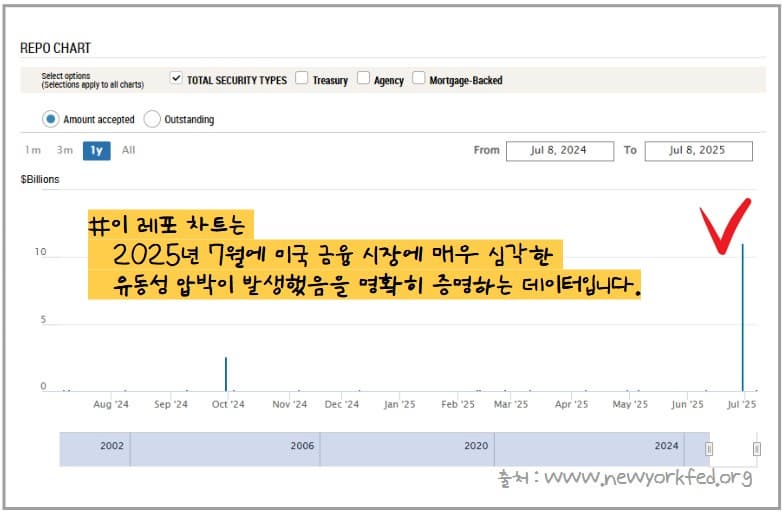Show All time range
This screenshot has height=513, width=783.
click(128, 150)
